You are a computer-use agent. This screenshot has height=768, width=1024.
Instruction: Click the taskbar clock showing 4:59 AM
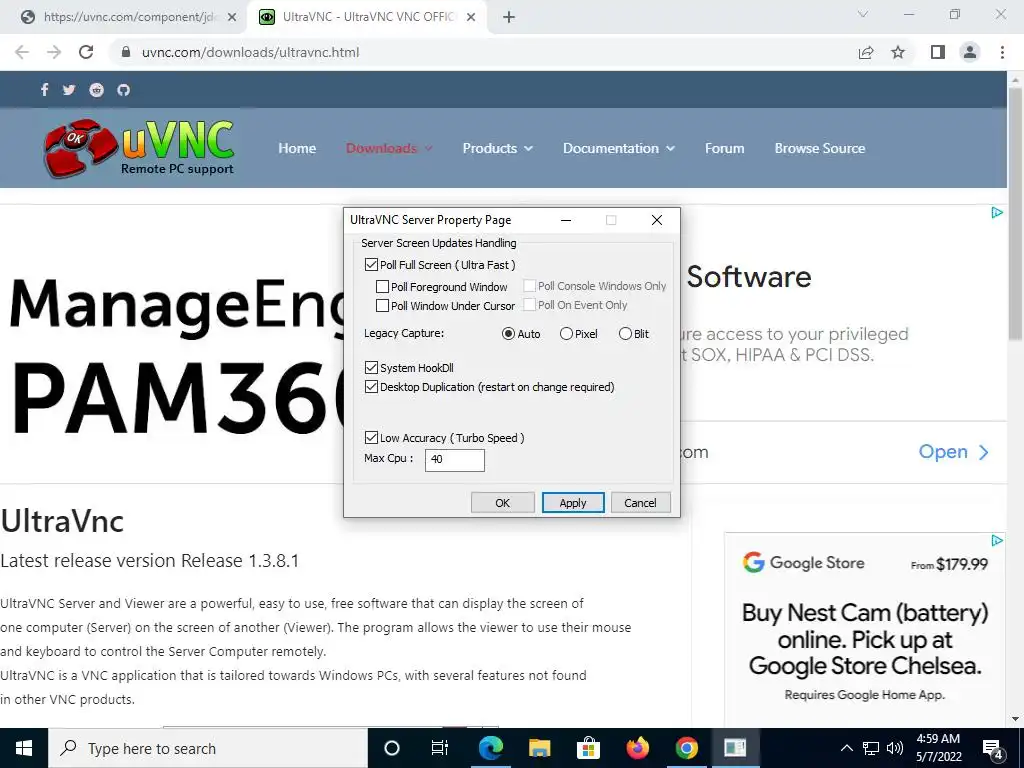tap(938, 748)
